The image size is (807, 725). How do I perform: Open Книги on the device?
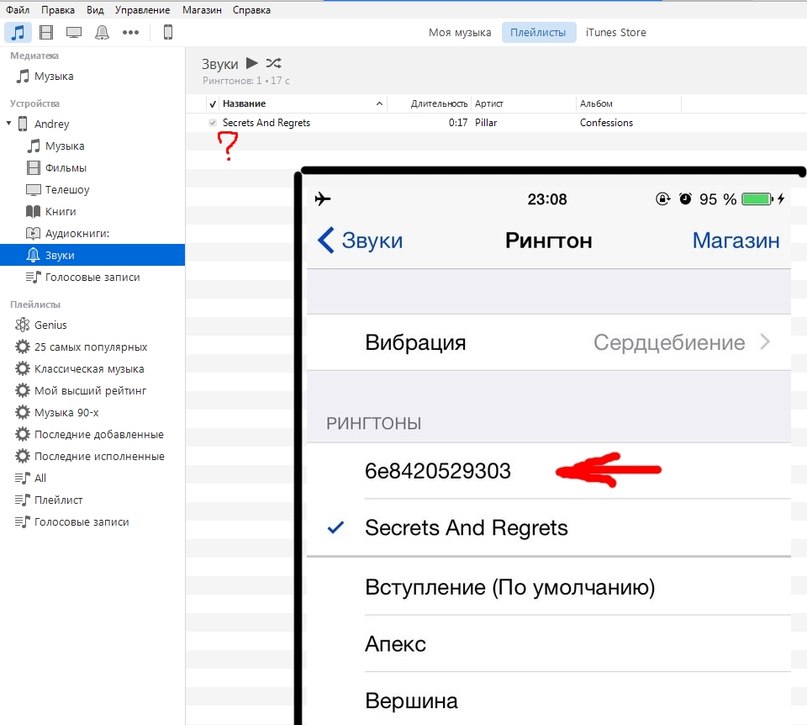tap(60, 211)
